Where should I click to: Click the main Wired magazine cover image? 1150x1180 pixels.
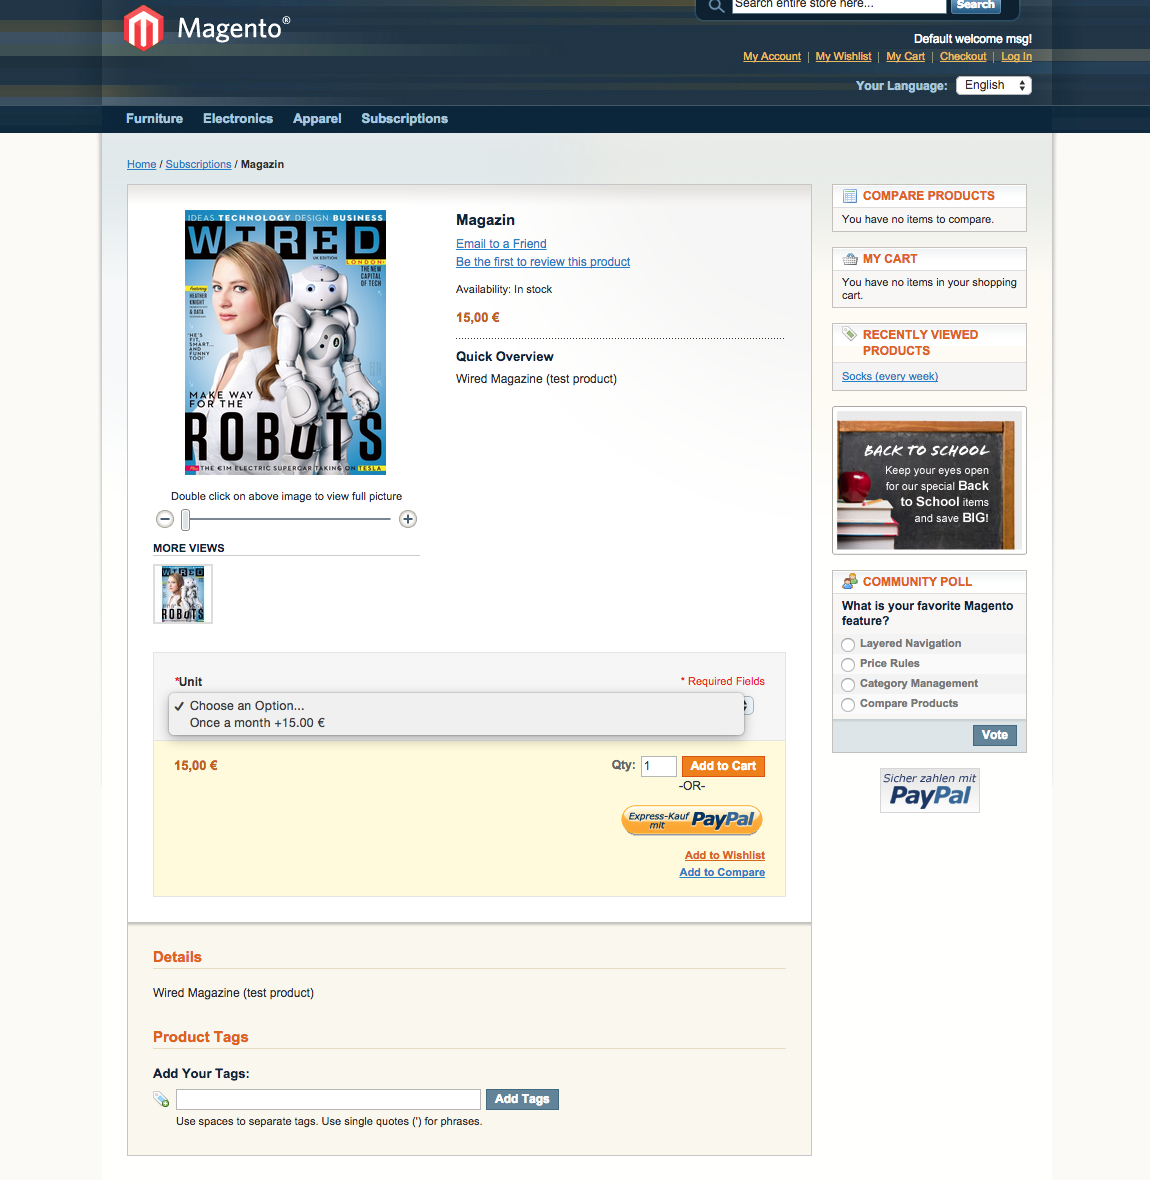(x=285, y=342)
